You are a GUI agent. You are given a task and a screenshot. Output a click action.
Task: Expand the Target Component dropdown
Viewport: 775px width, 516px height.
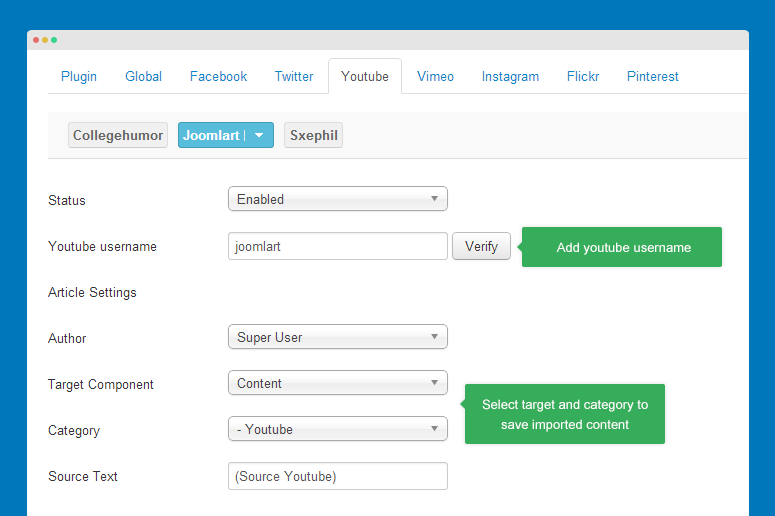tap(338, 383)
